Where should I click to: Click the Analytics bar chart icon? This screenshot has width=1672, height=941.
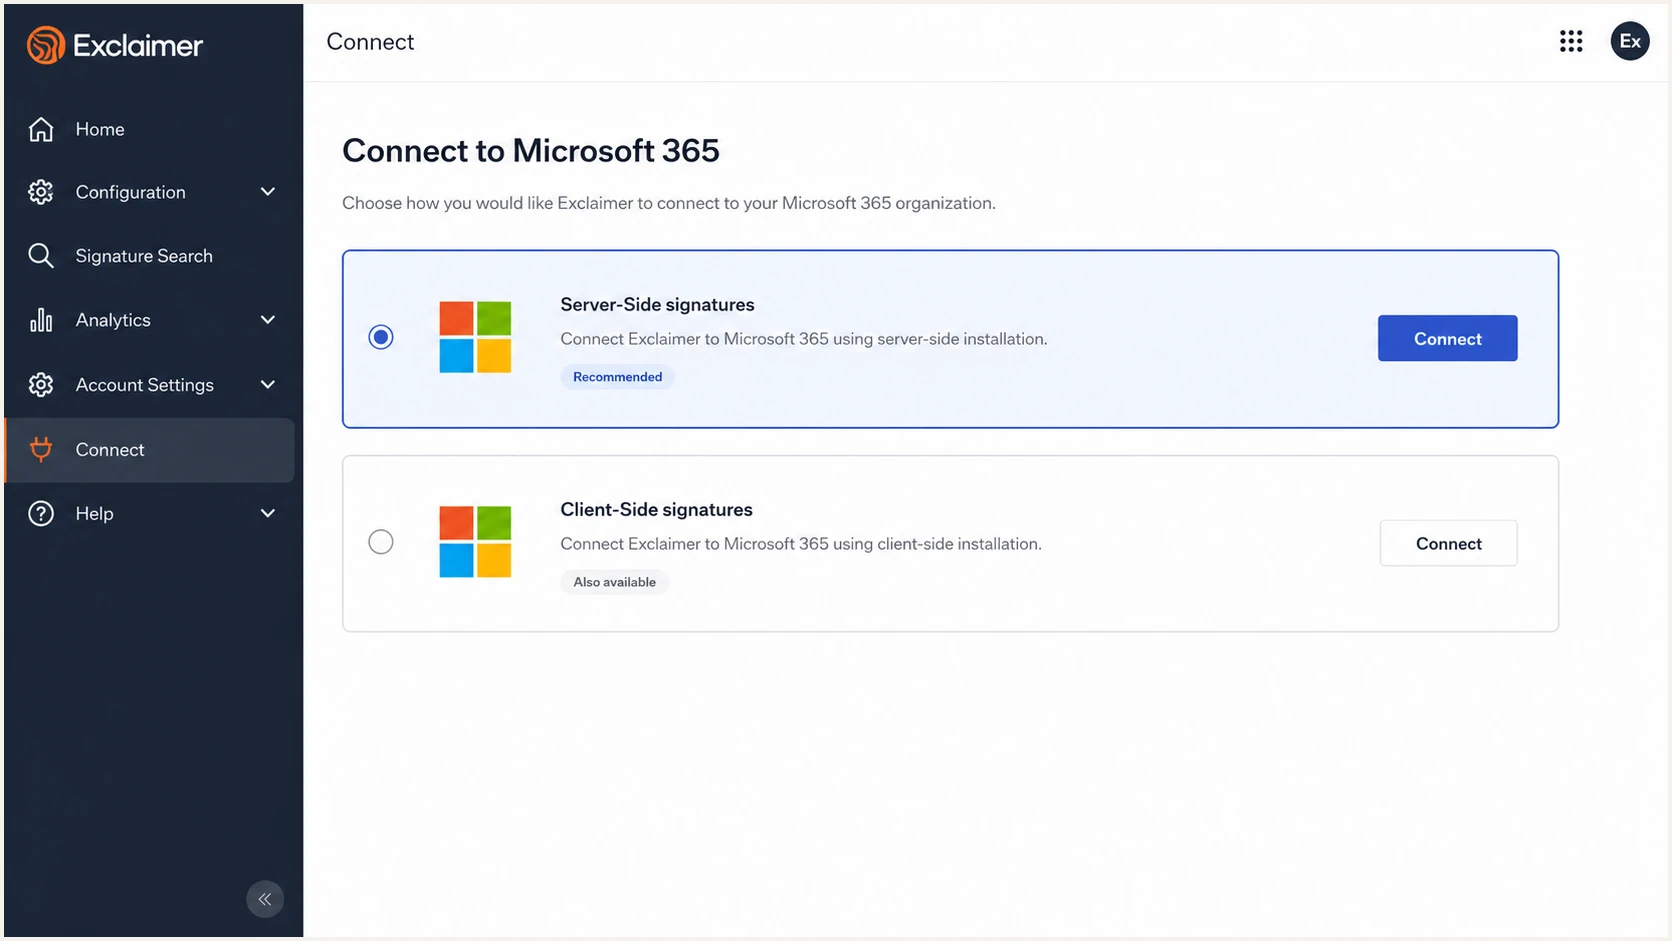coord(41,320)
